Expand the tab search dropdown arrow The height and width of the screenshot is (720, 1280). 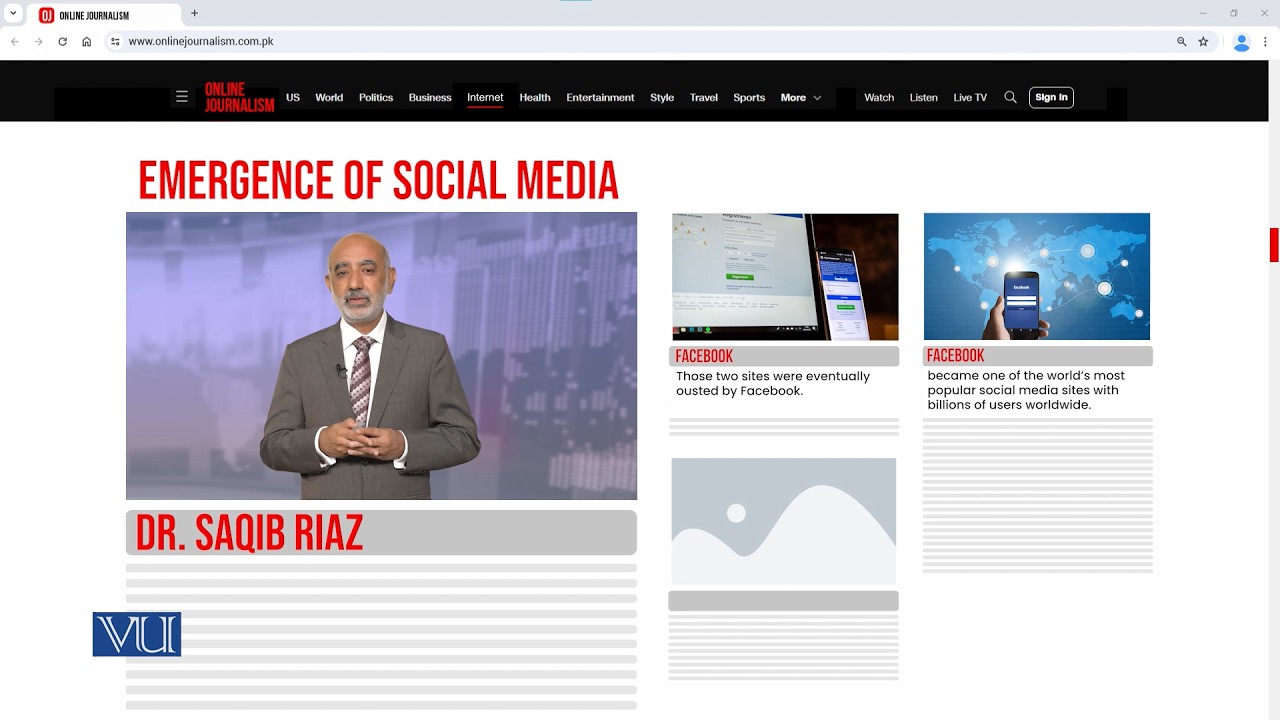click(13, 14)
